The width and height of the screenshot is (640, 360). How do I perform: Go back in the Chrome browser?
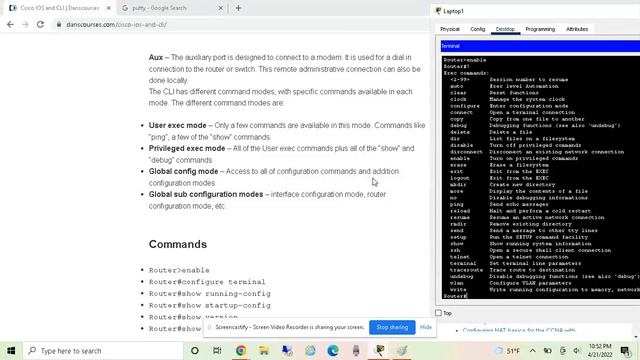pos(10,24)
